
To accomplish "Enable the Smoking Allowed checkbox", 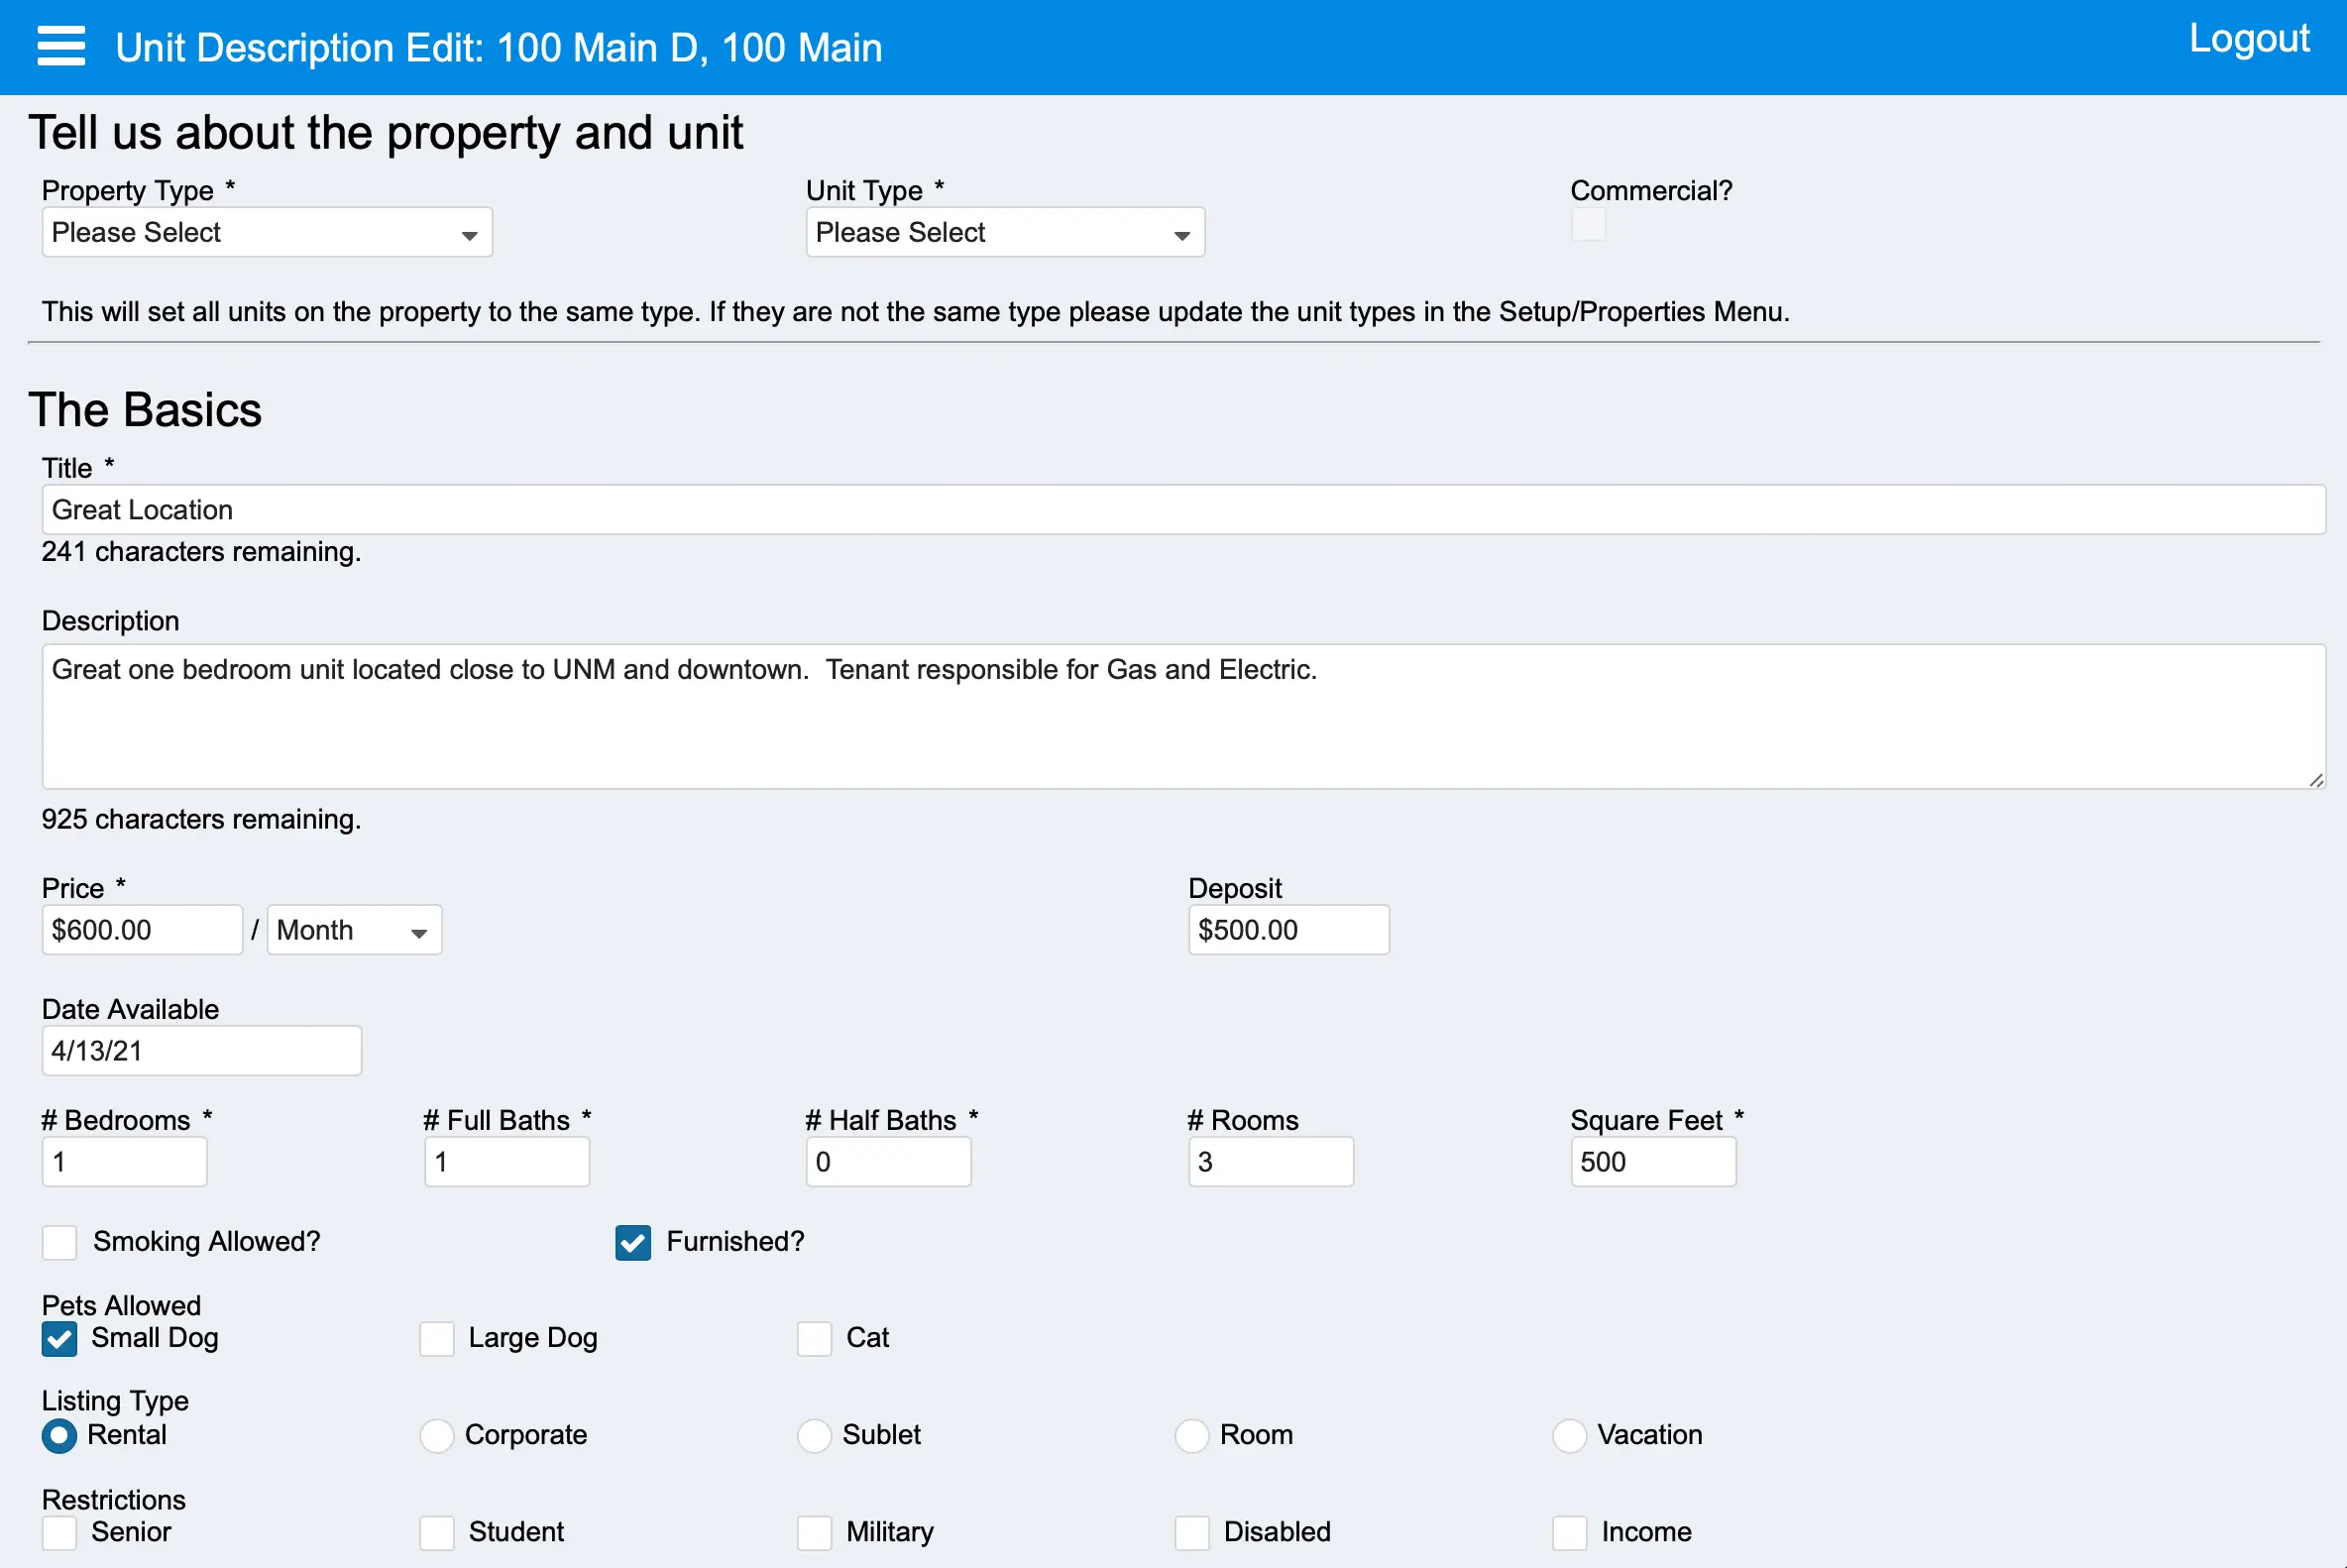I will (60, 1243).
